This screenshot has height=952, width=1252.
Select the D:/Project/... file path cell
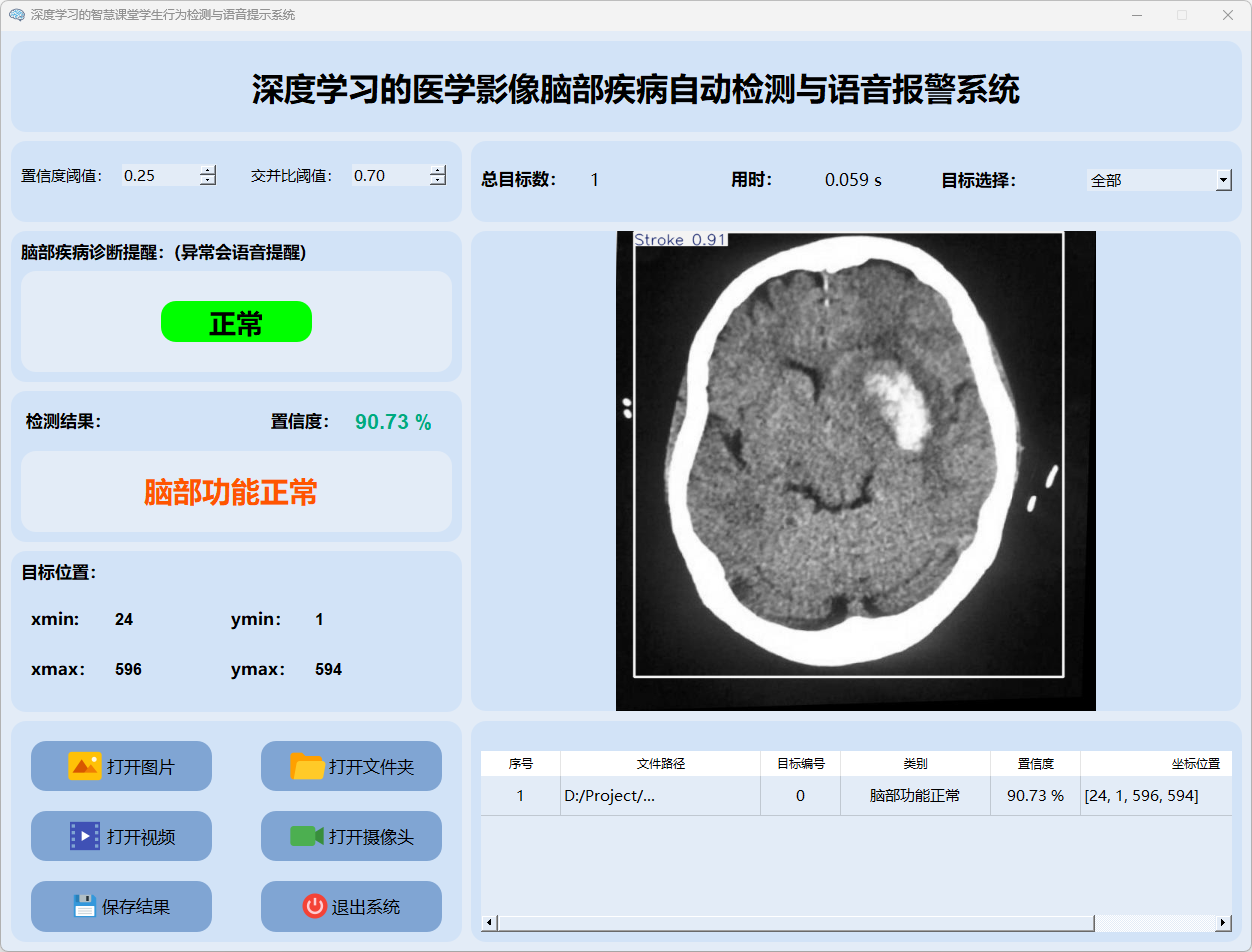tap(661, 796)
